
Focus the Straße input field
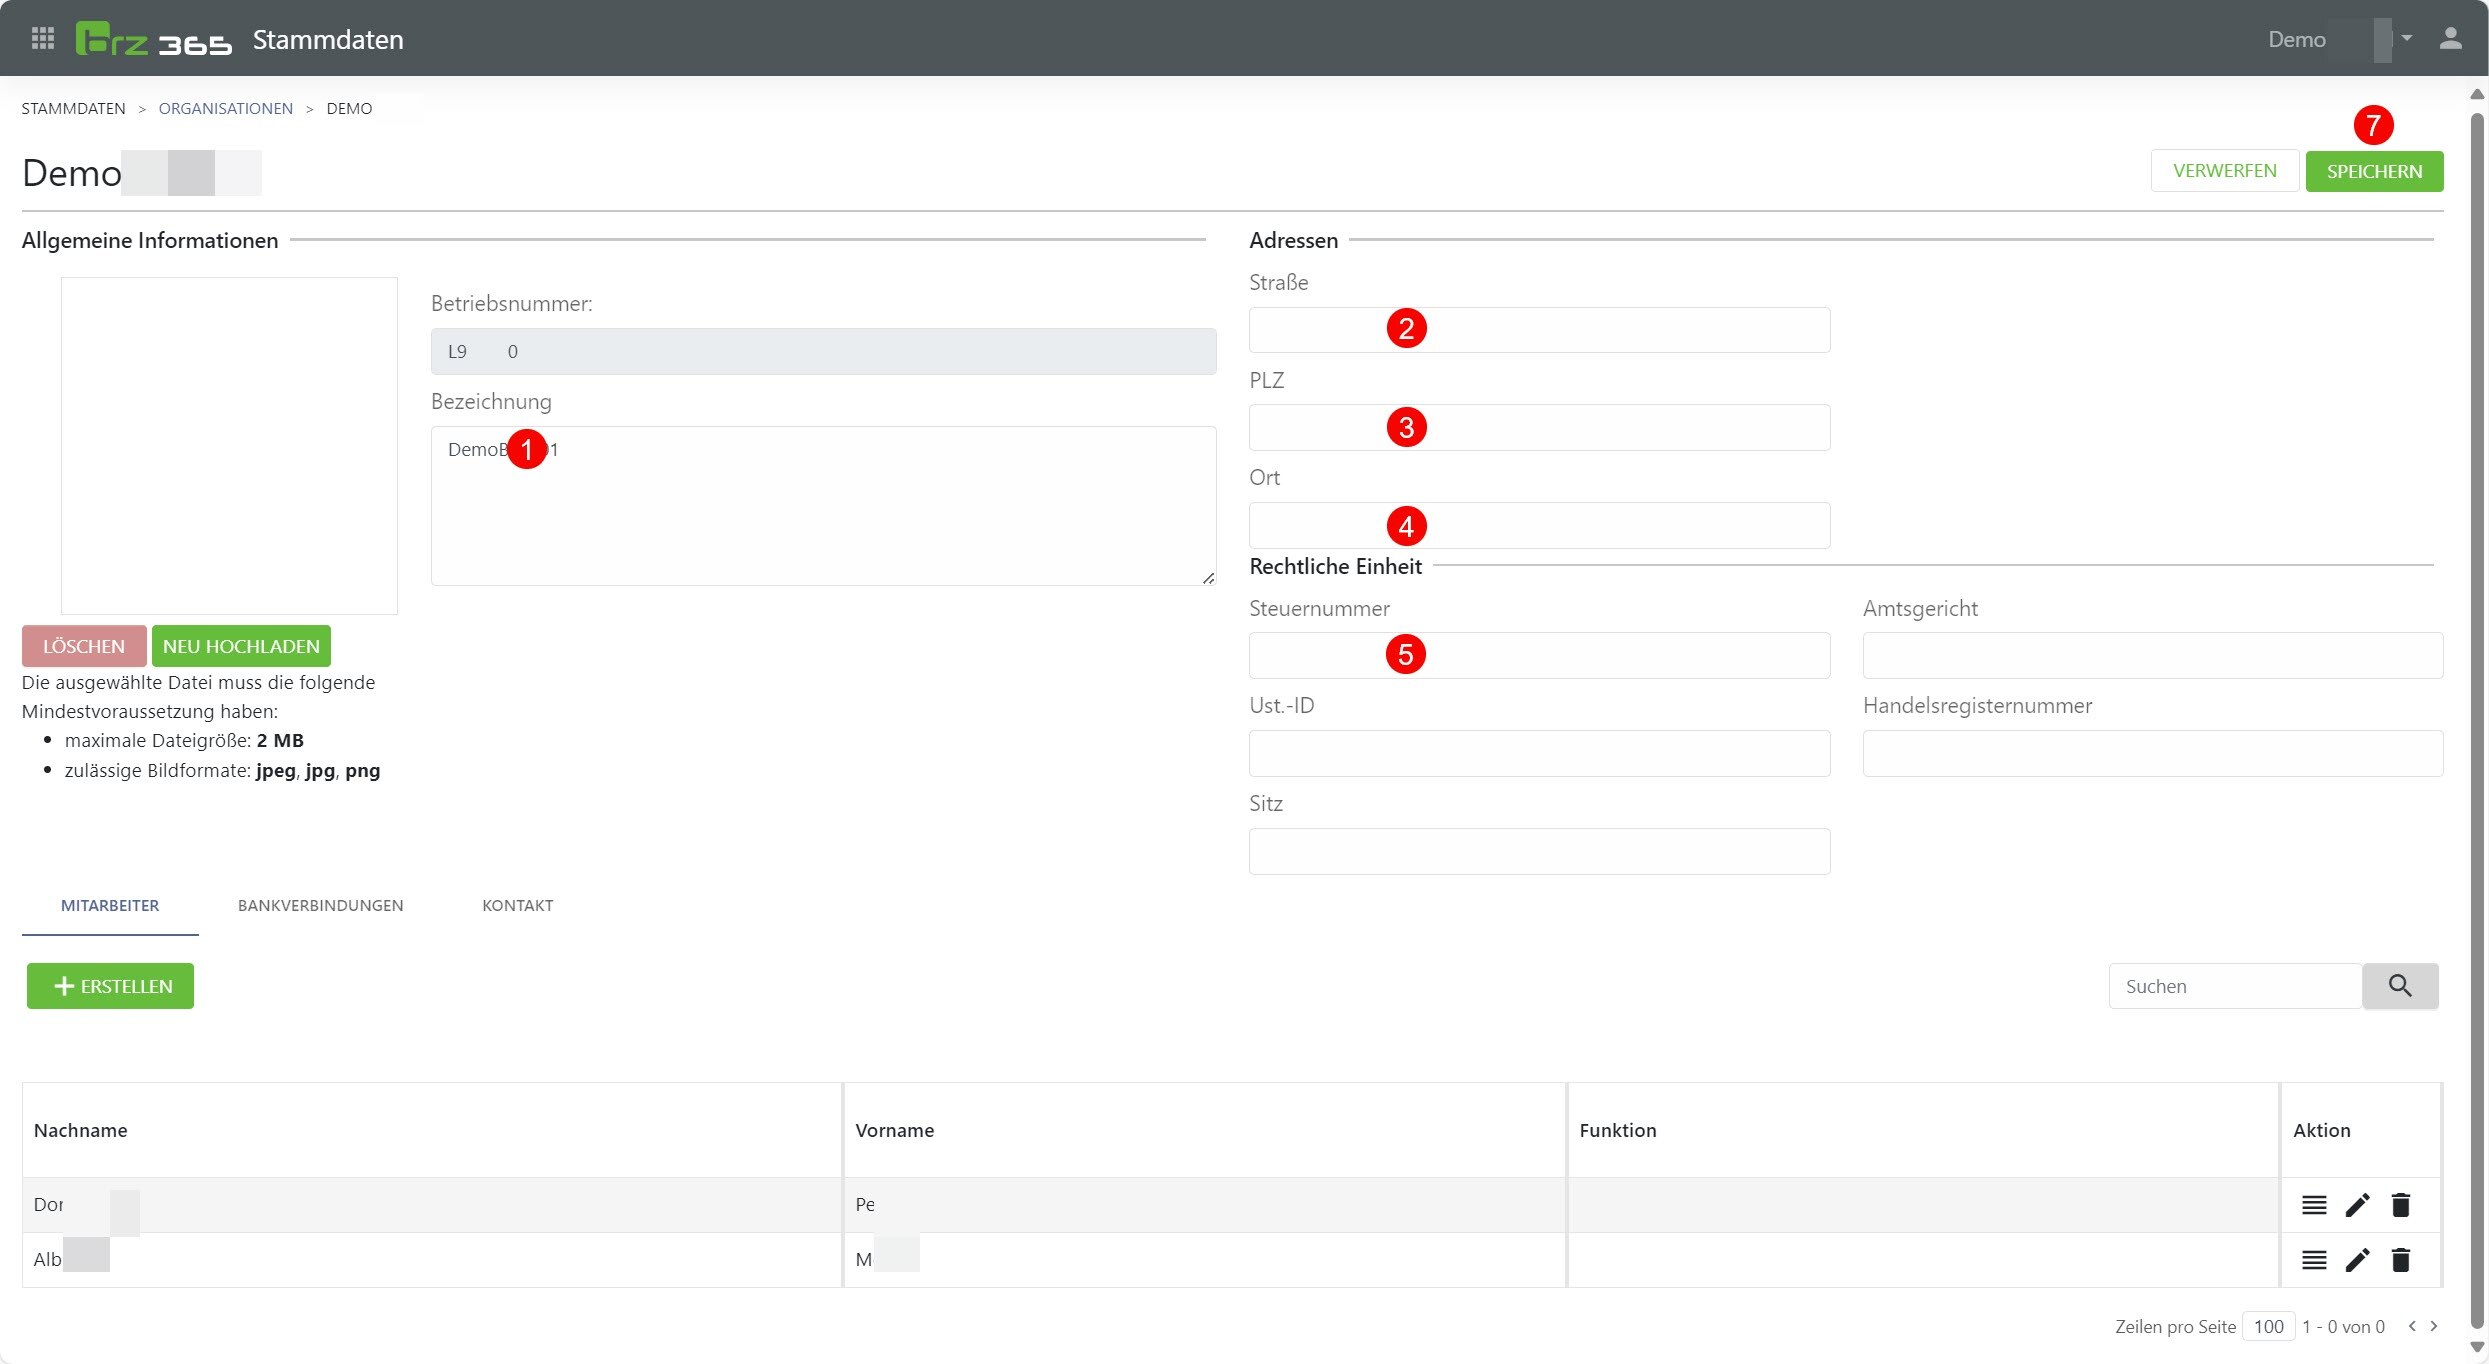(1540, 330)
